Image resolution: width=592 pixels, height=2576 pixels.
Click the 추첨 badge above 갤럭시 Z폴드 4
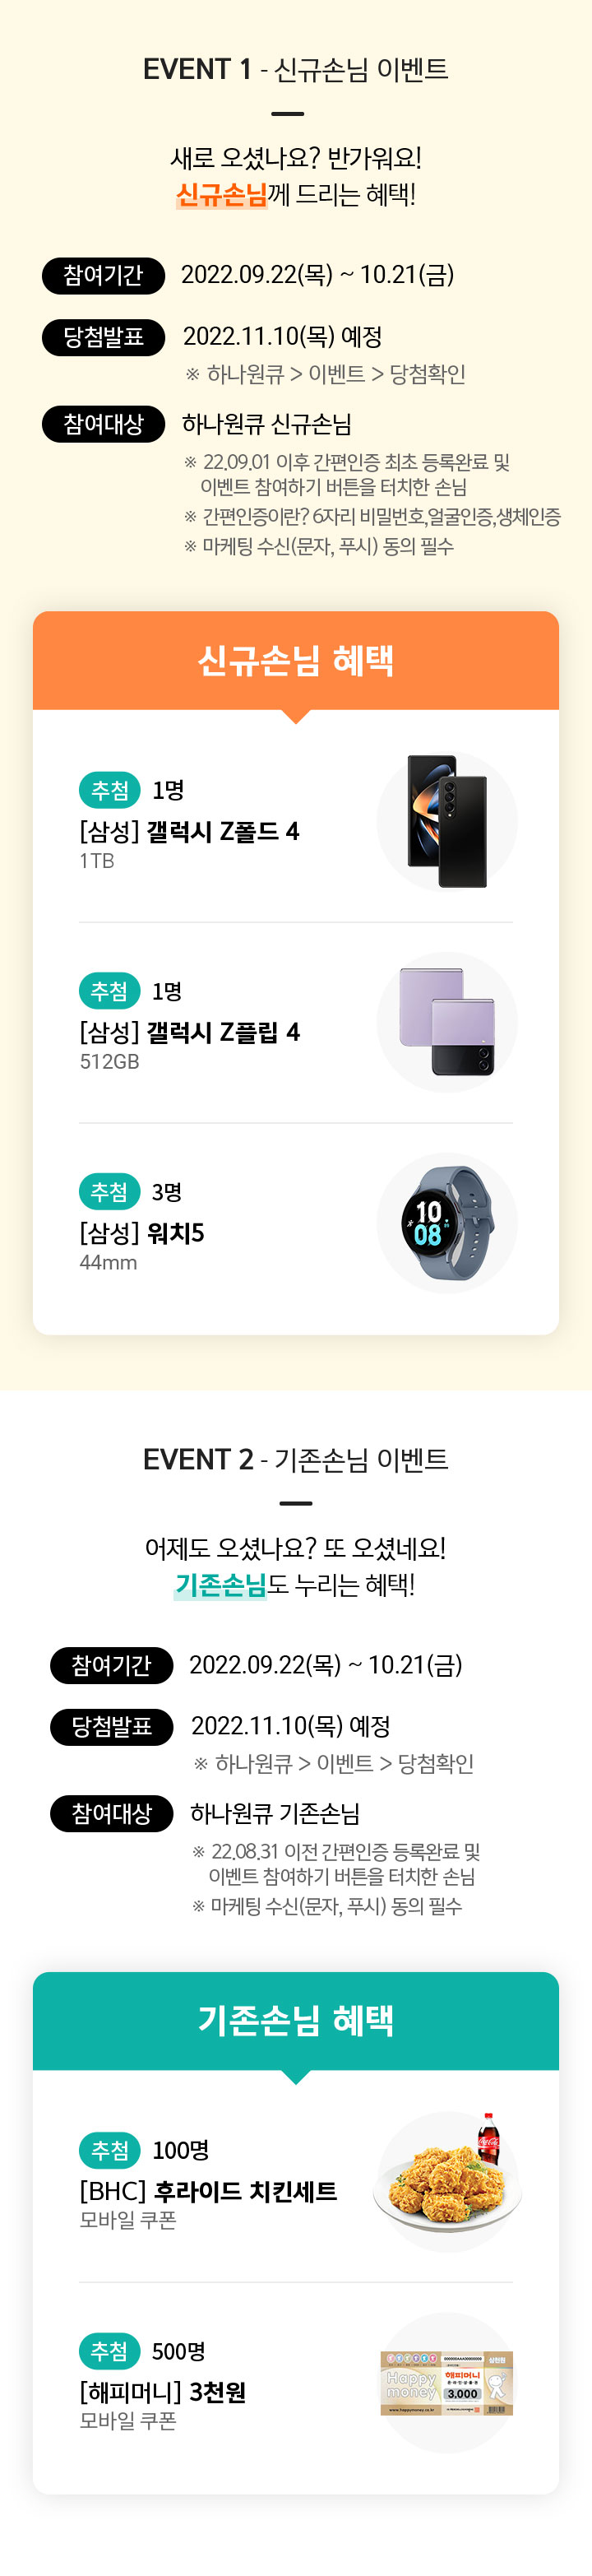(109, 790)
